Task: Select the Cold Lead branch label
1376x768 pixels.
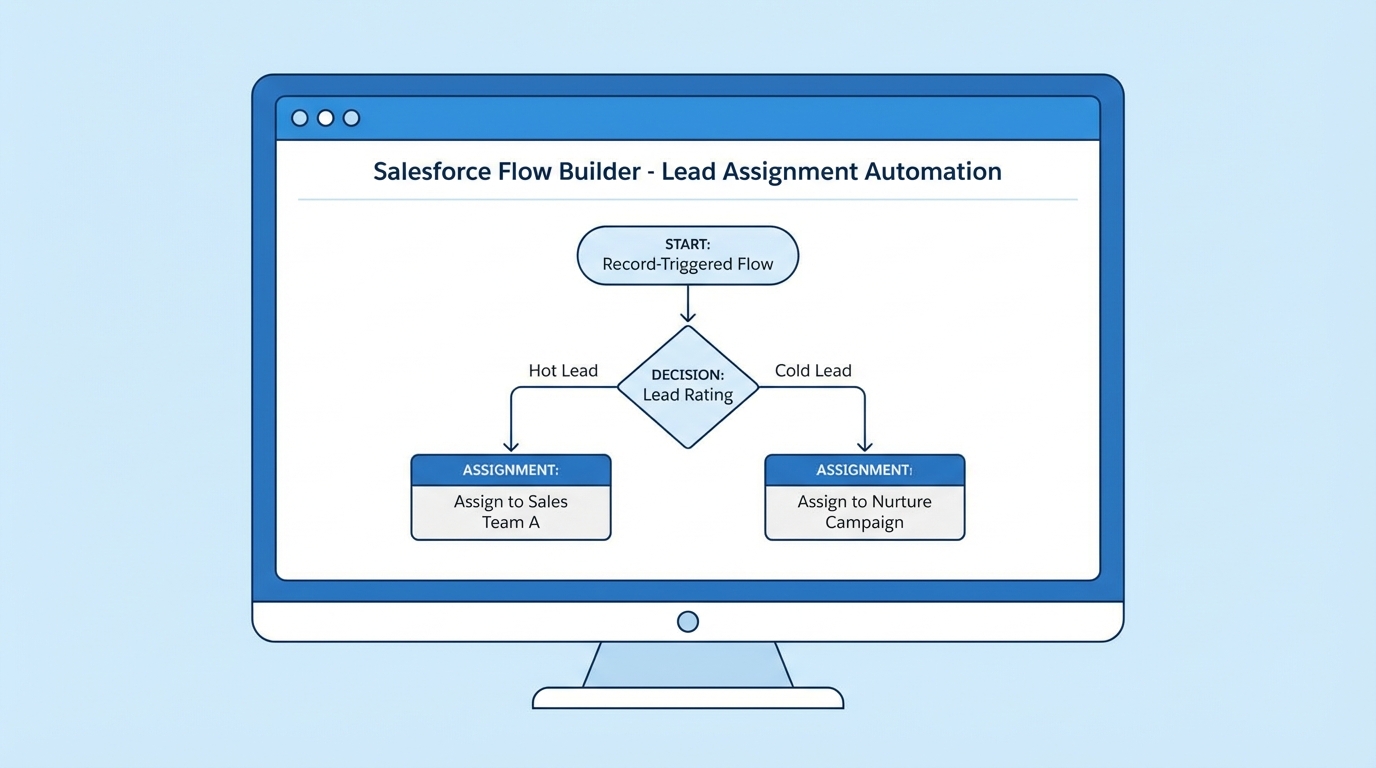Action: 813,370
